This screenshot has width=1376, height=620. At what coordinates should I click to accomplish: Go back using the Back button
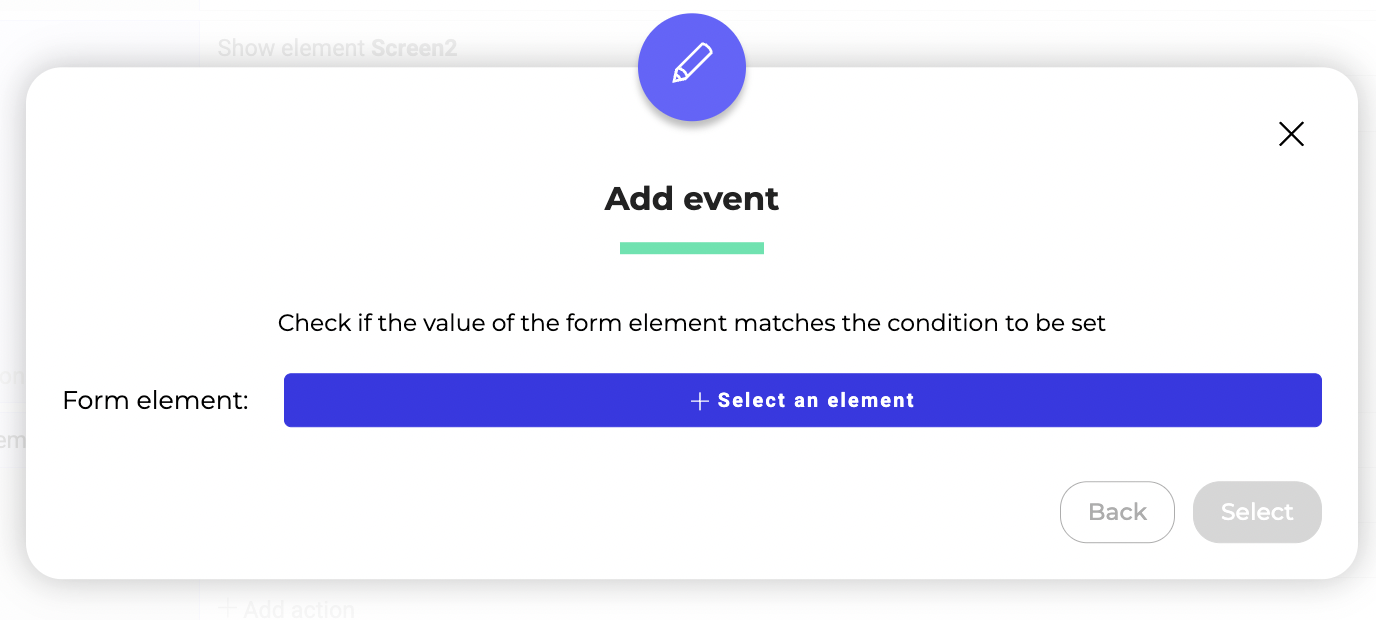tap(1117, 512)
